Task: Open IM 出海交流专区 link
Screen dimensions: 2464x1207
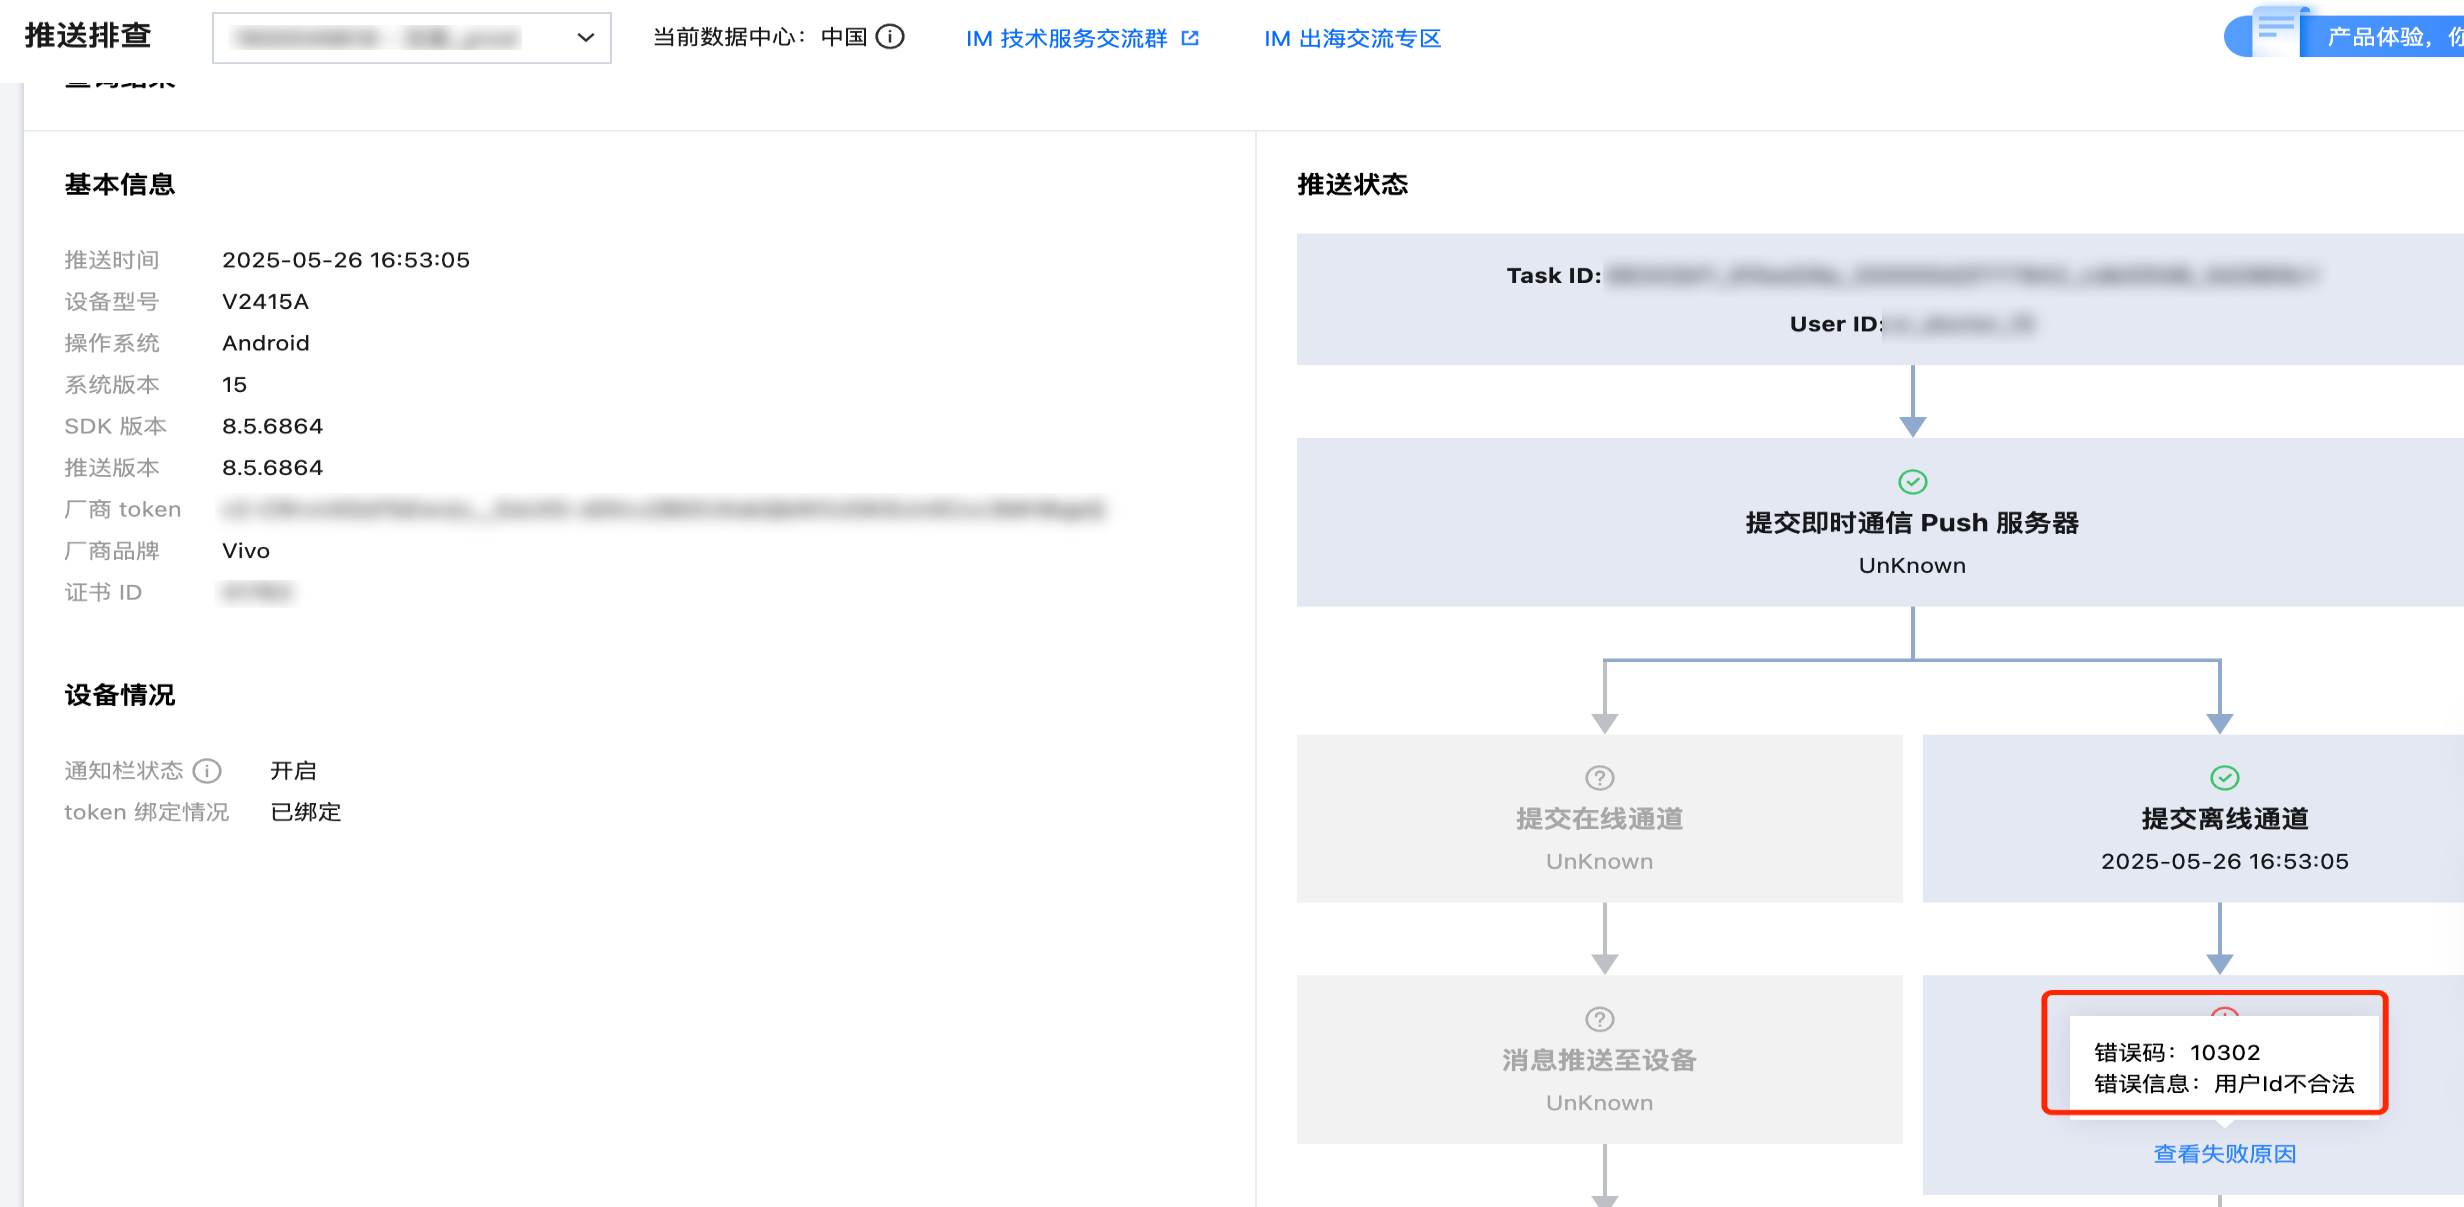Action: coord(1352,38)
